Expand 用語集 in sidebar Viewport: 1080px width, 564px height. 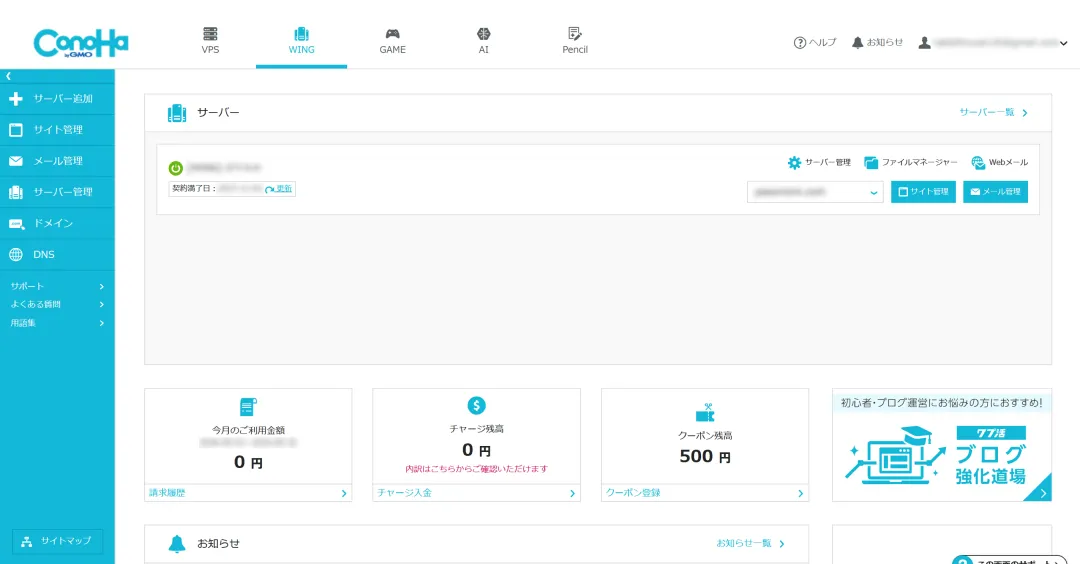(x=57, y=322)
